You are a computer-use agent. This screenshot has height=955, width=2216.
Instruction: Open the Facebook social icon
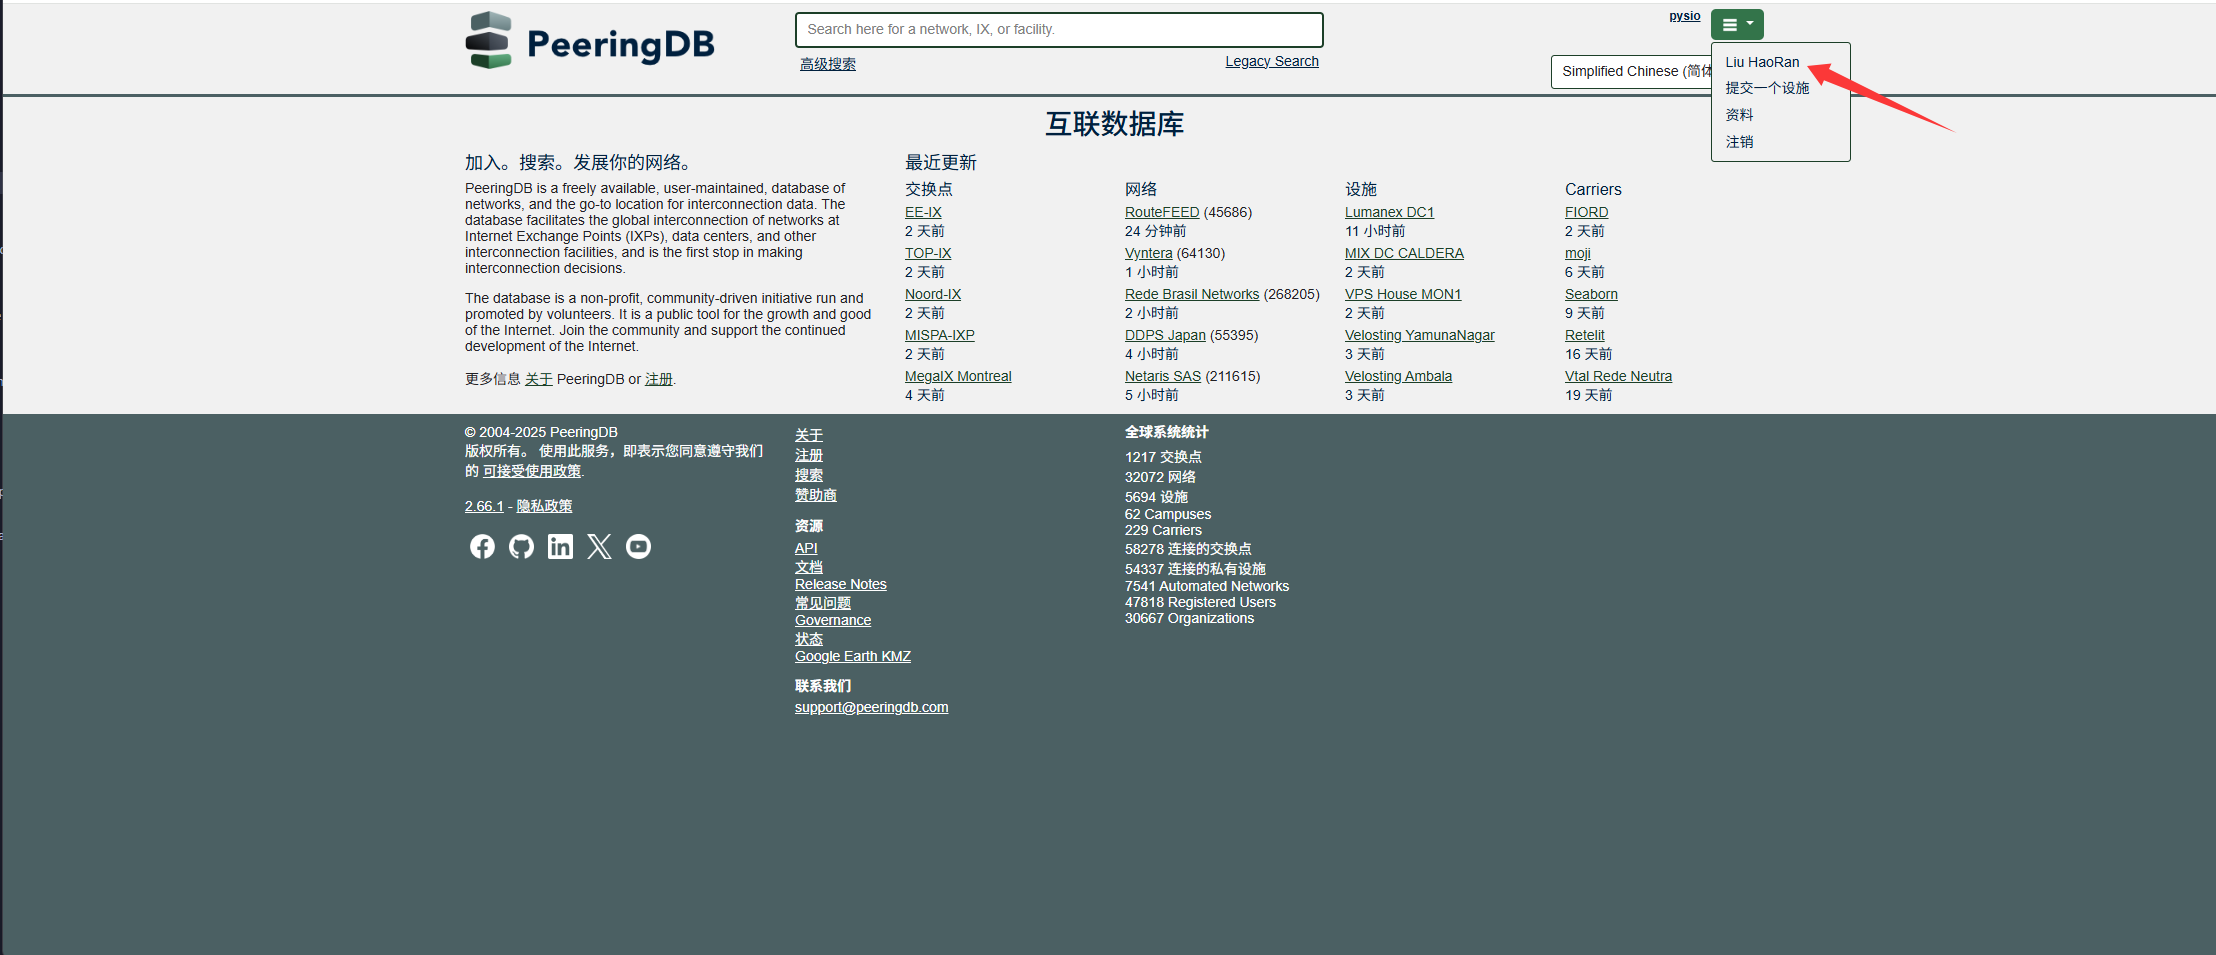[x=482, y=546]
